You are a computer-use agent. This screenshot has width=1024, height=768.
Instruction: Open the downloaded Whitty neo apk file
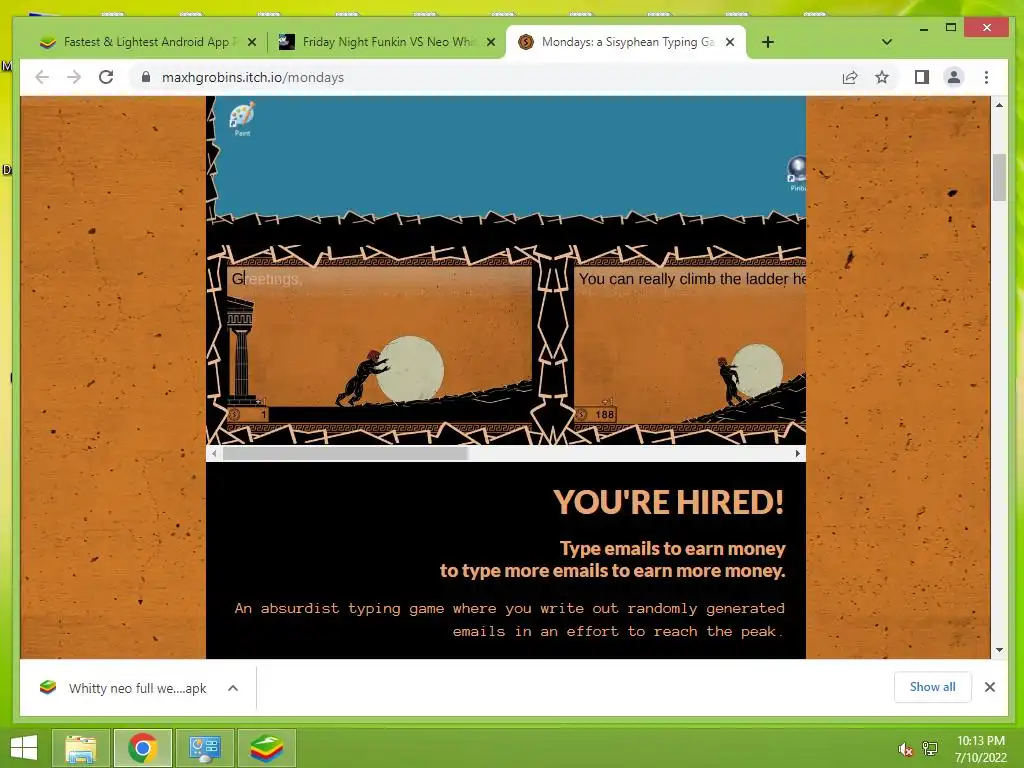click(x=124, y=688)
